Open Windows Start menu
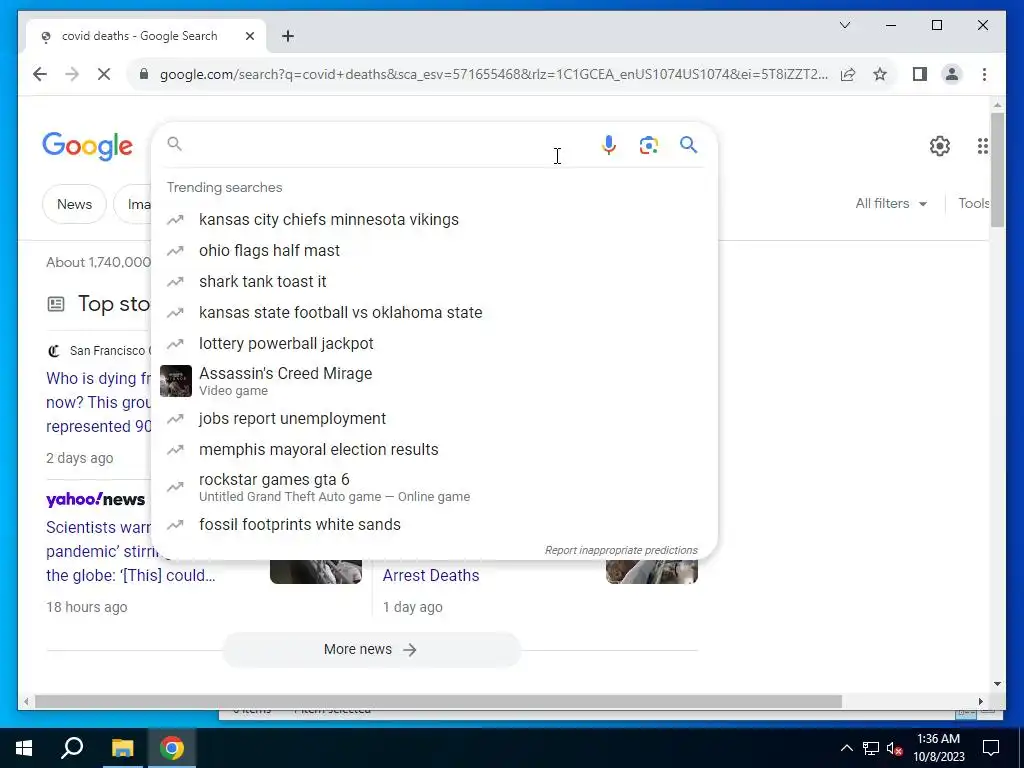This screenshot has width=1024, height=768. click(x=24, y=748)
